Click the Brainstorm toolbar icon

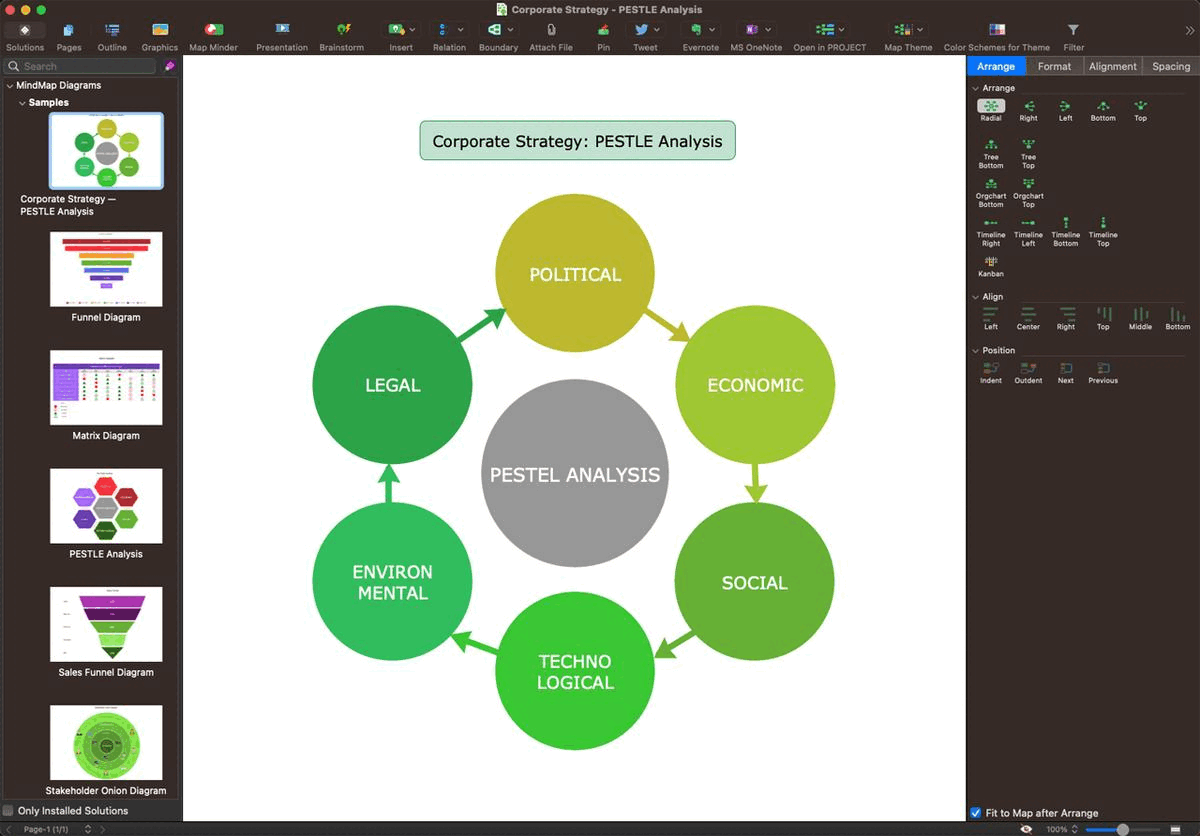343,31
